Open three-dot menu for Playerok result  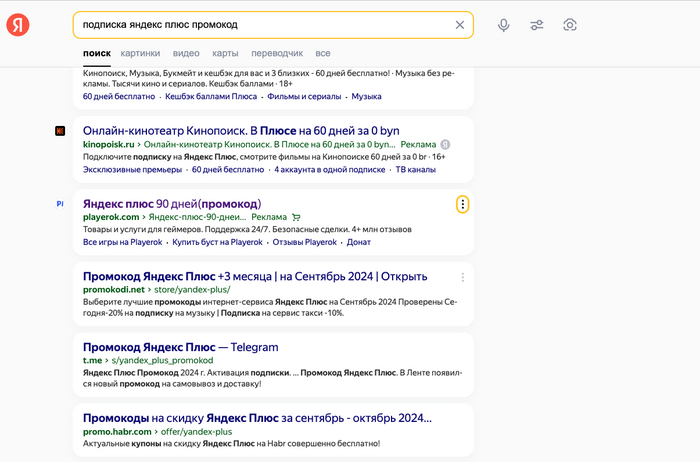click(462, 204)
